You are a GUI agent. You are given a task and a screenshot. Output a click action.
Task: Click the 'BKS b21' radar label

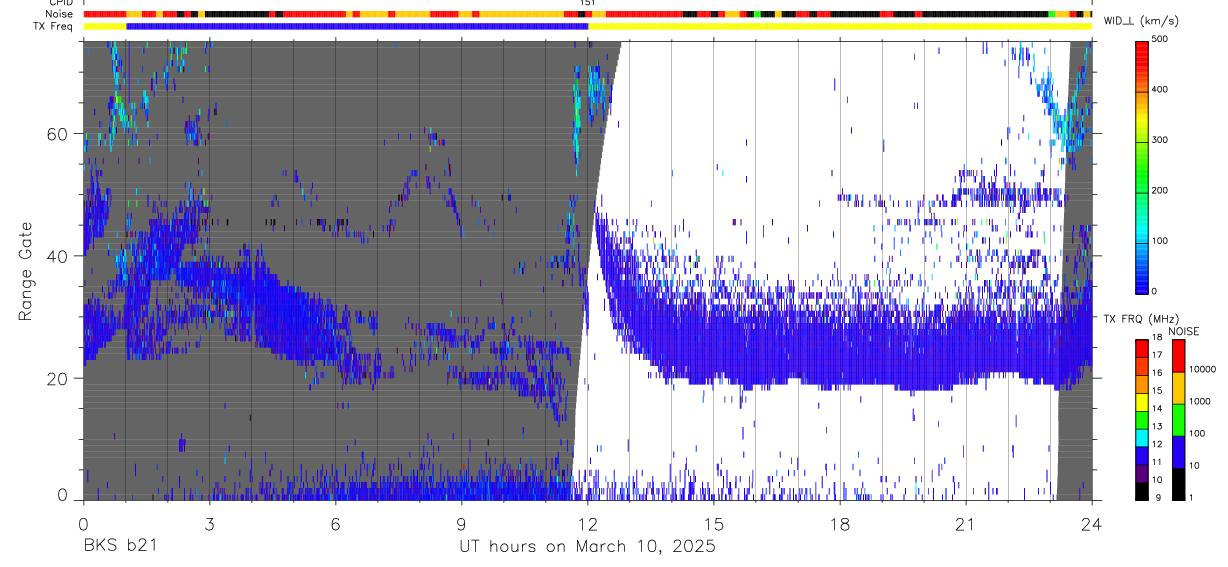pyautogui.click(x=119, y=546)
